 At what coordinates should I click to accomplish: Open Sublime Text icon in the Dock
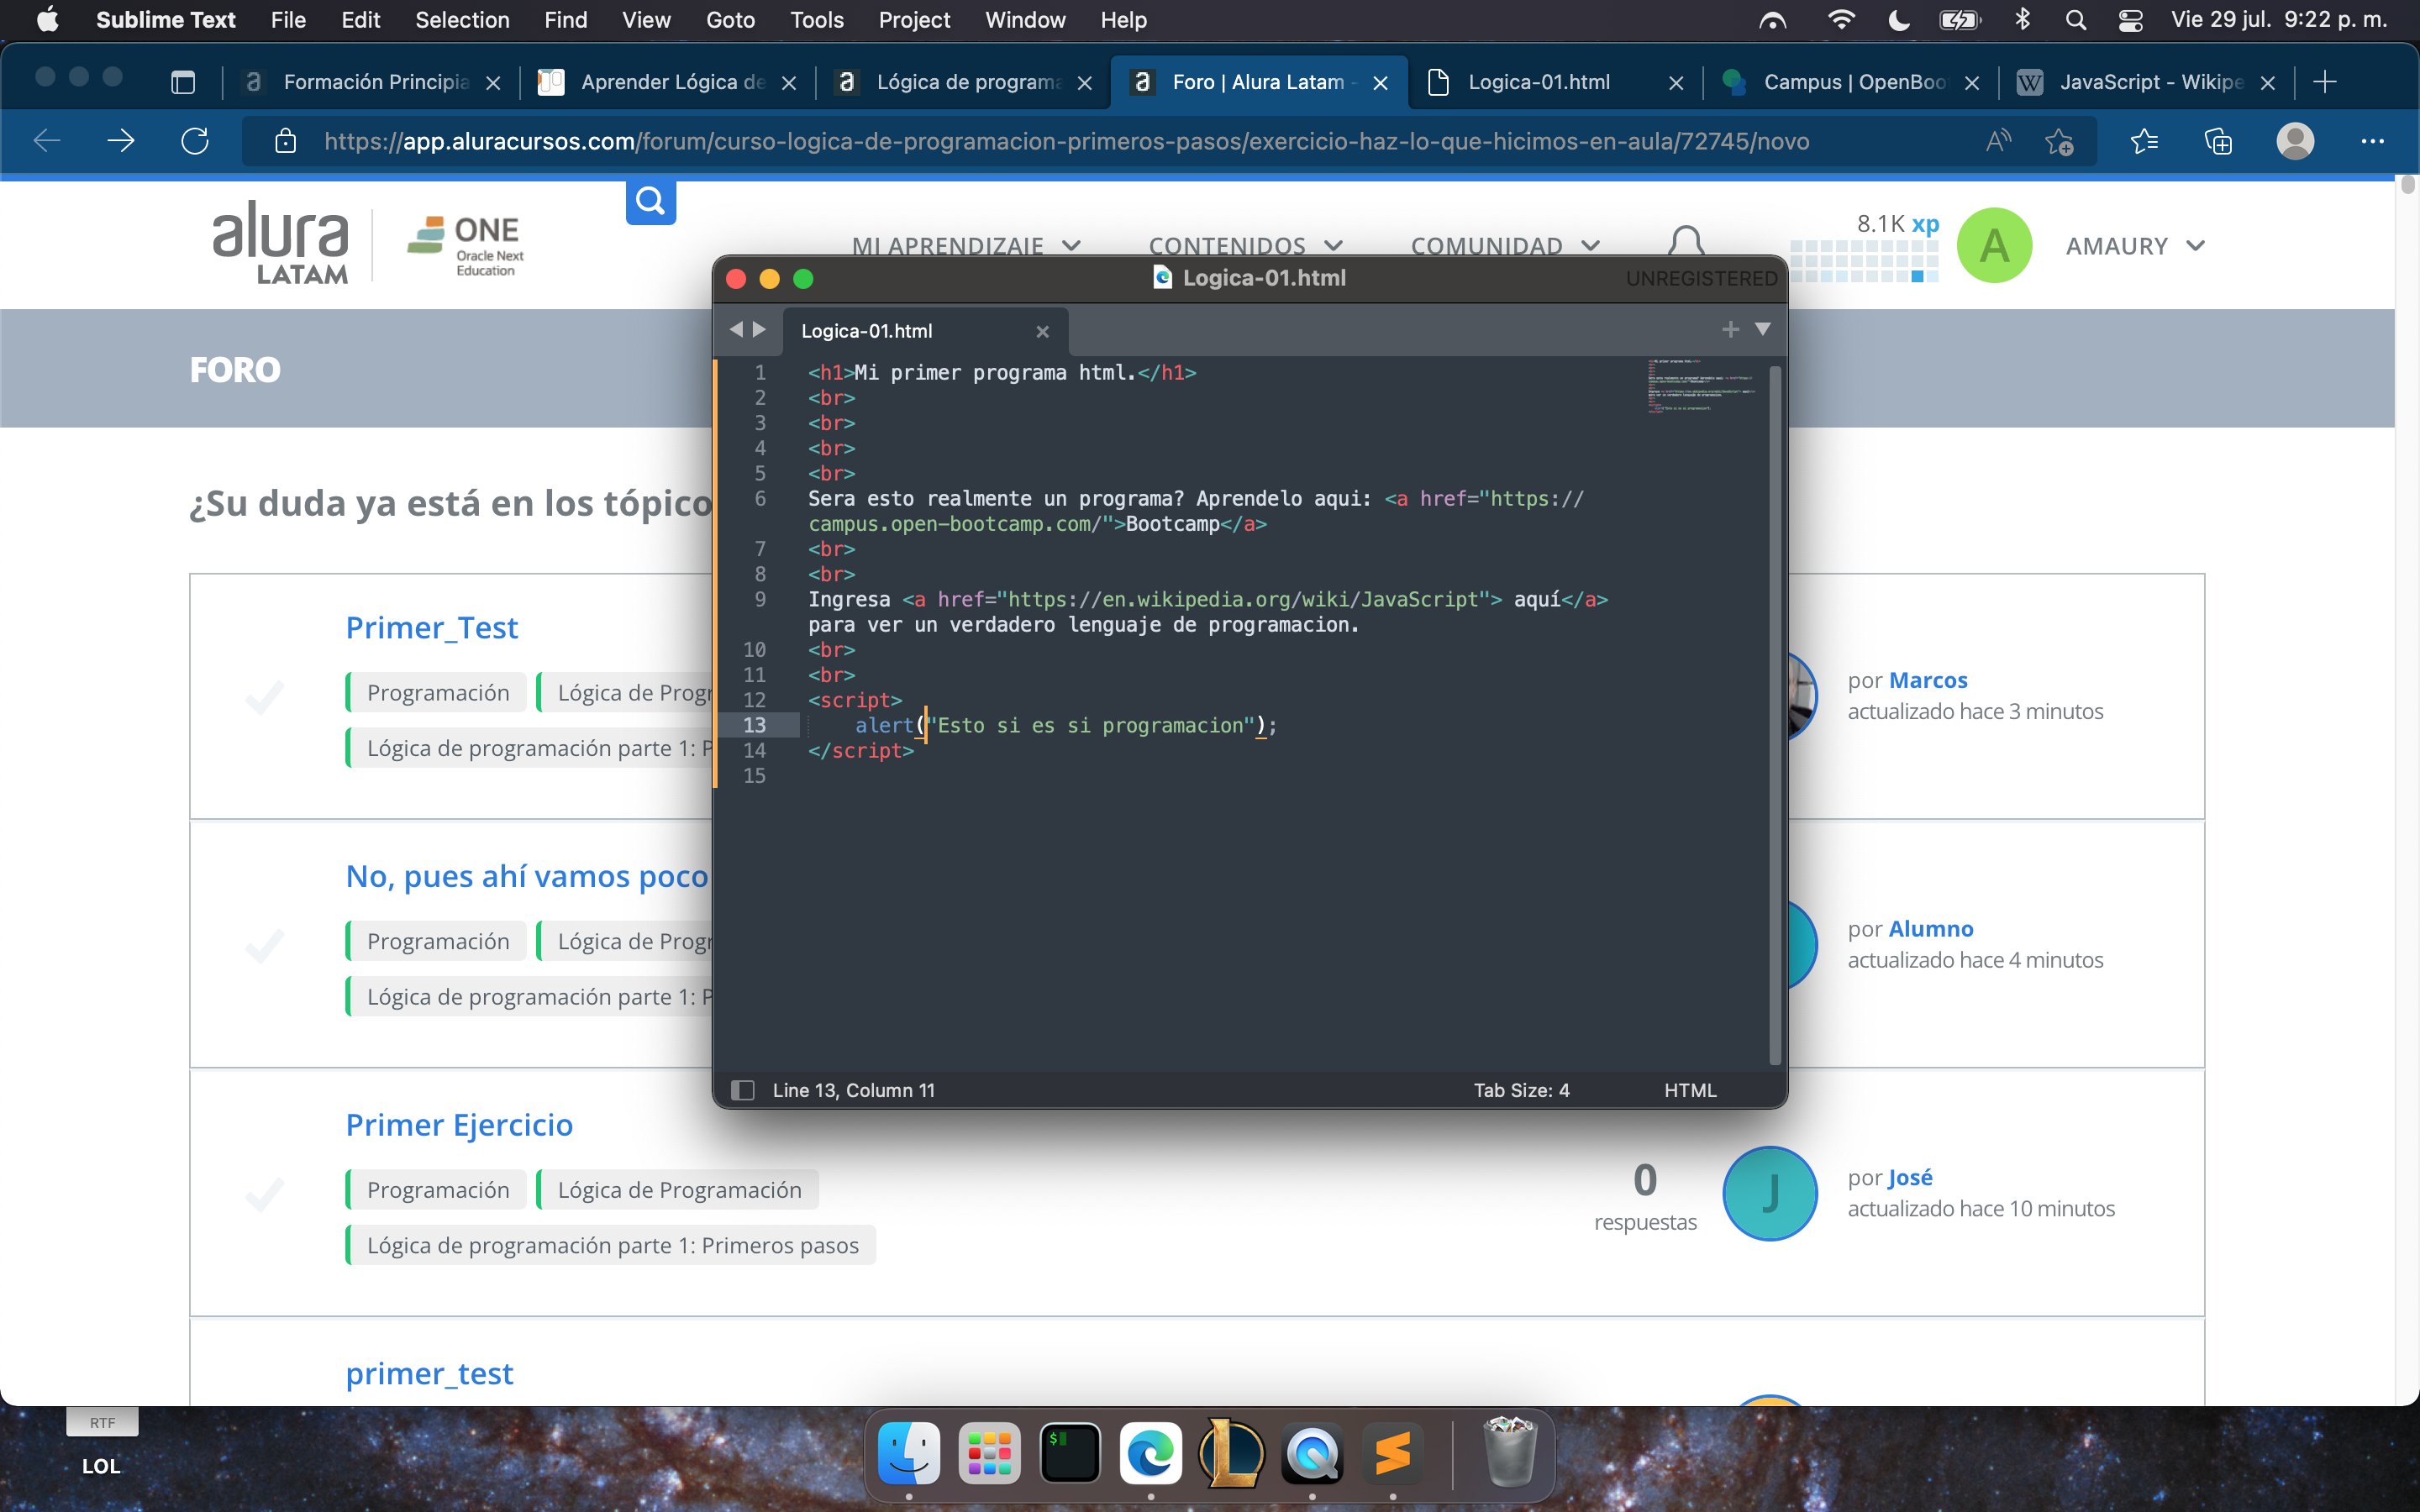[1393, 1453]
